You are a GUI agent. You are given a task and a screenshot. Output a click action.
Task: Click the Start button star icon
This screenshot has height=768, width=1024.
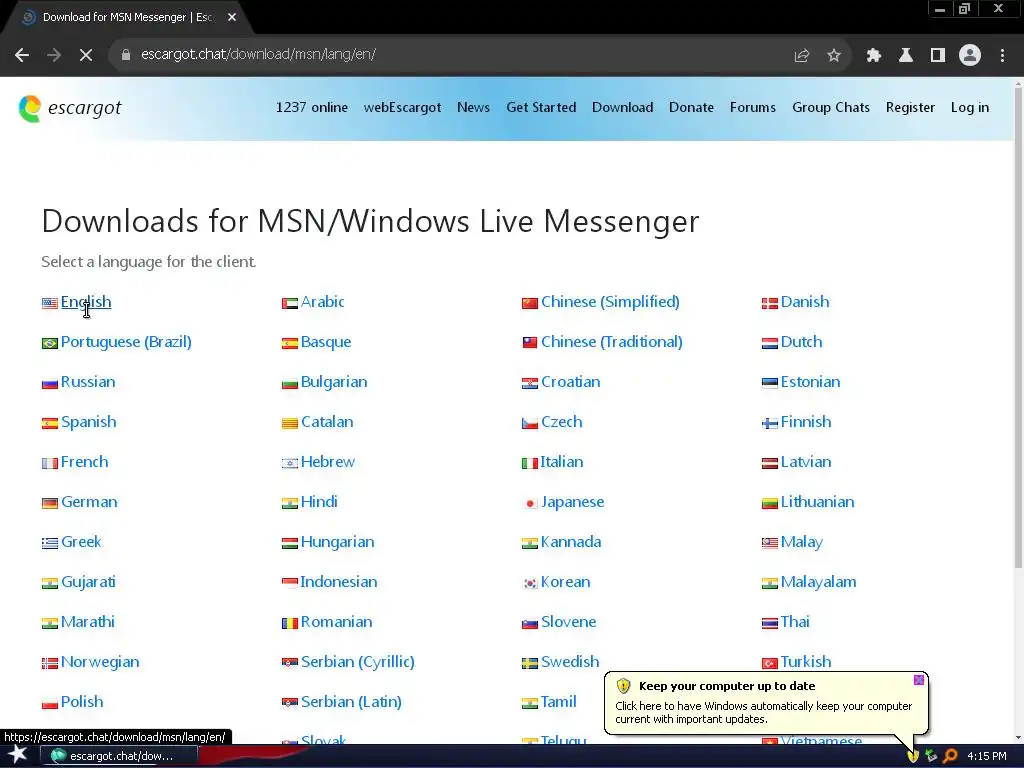pos(18,755)
